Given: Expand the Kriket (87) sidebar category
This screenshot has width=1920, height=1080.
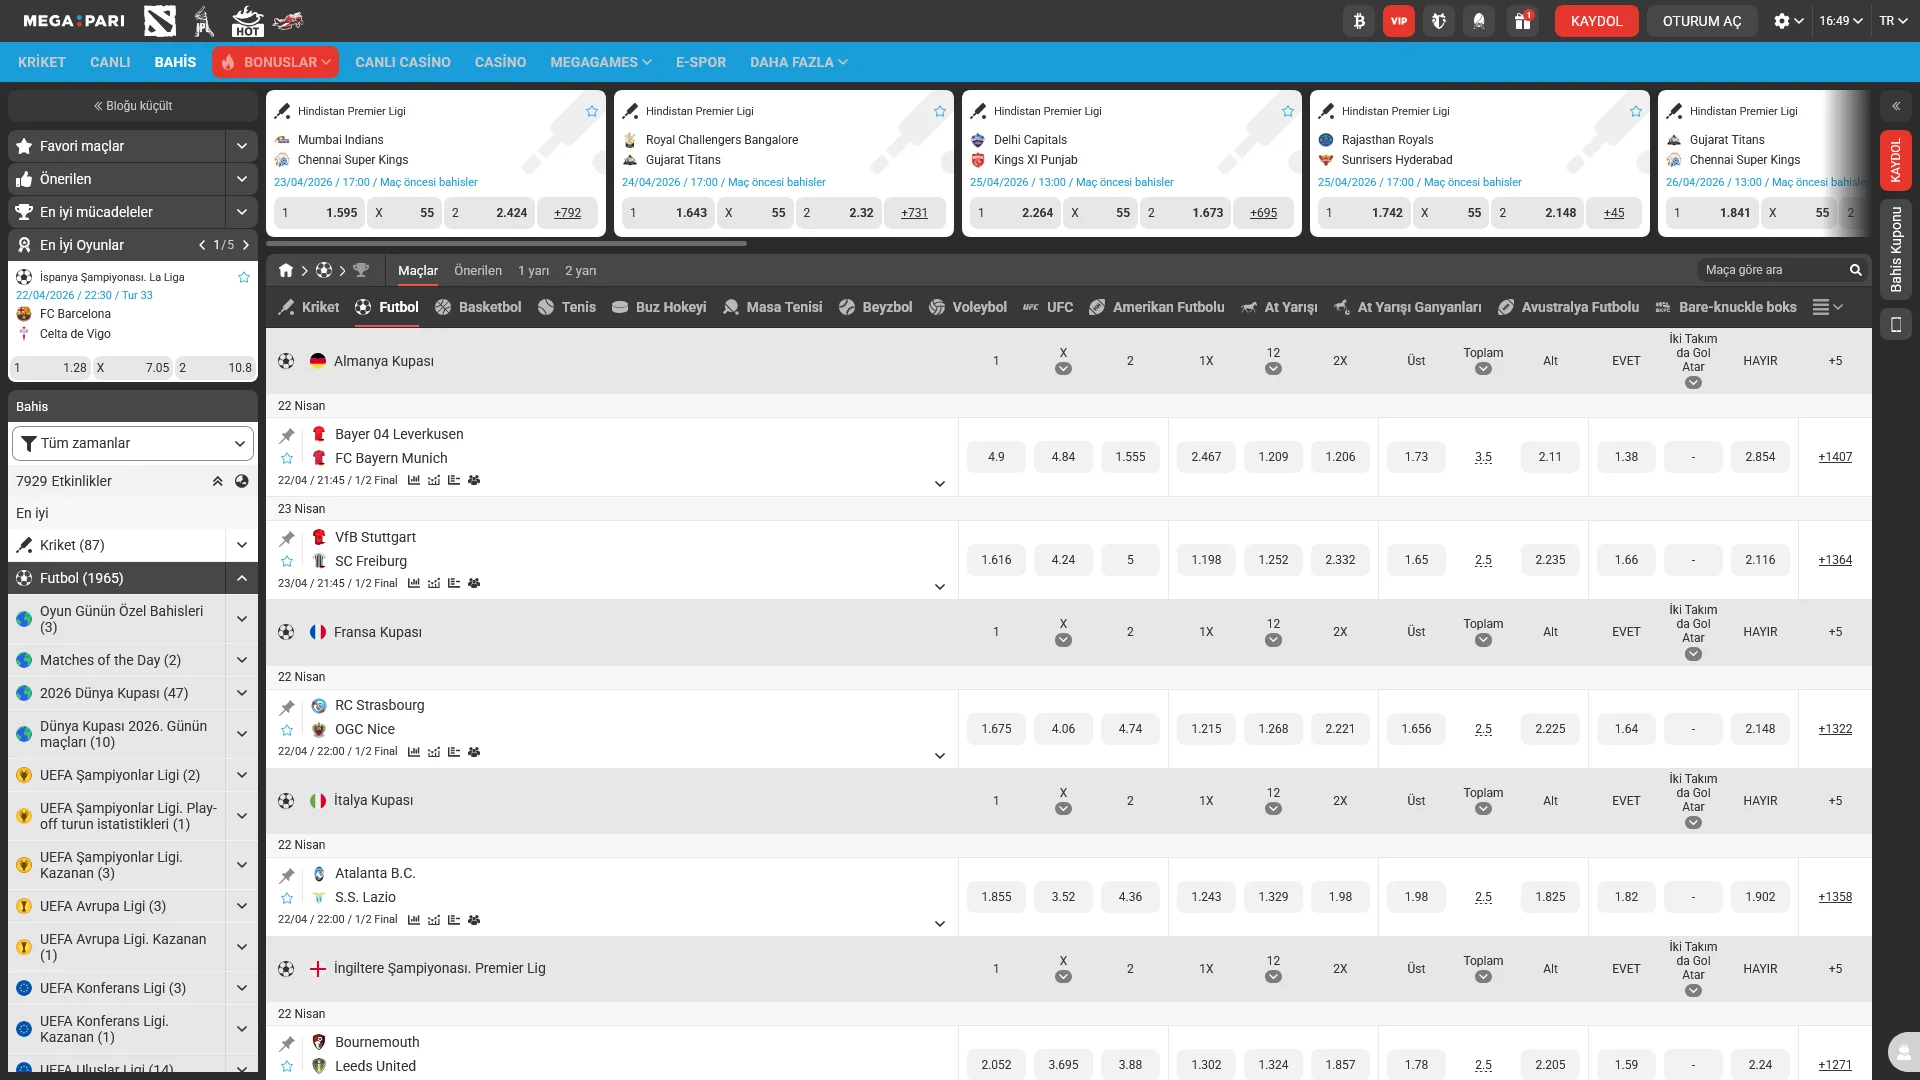Looking at the screenshot, I should [242, 545].
